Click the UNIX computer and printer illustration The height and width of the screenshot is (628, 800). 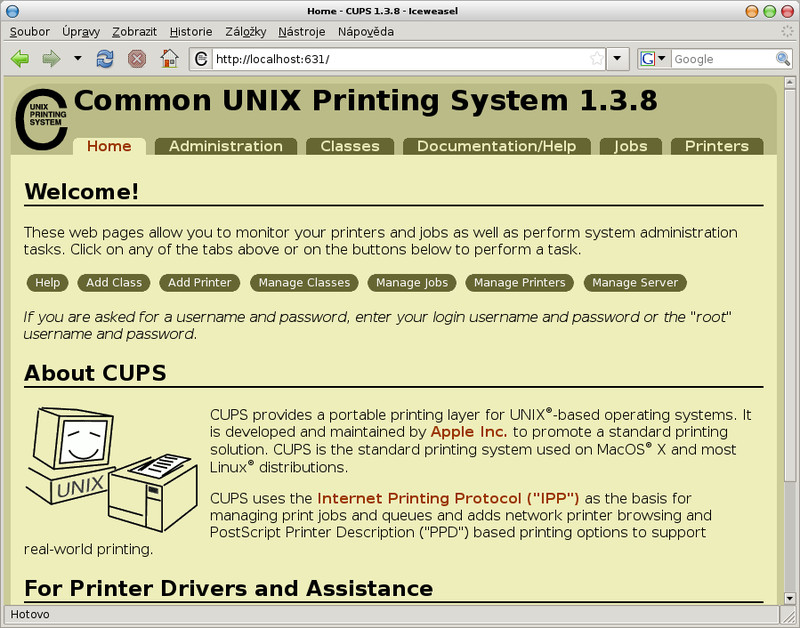111,469
